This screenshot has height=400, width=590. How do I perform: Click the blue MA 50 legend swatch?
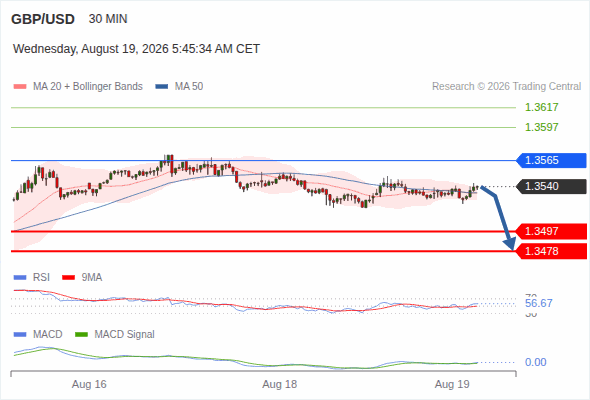(x=162, y=87)
